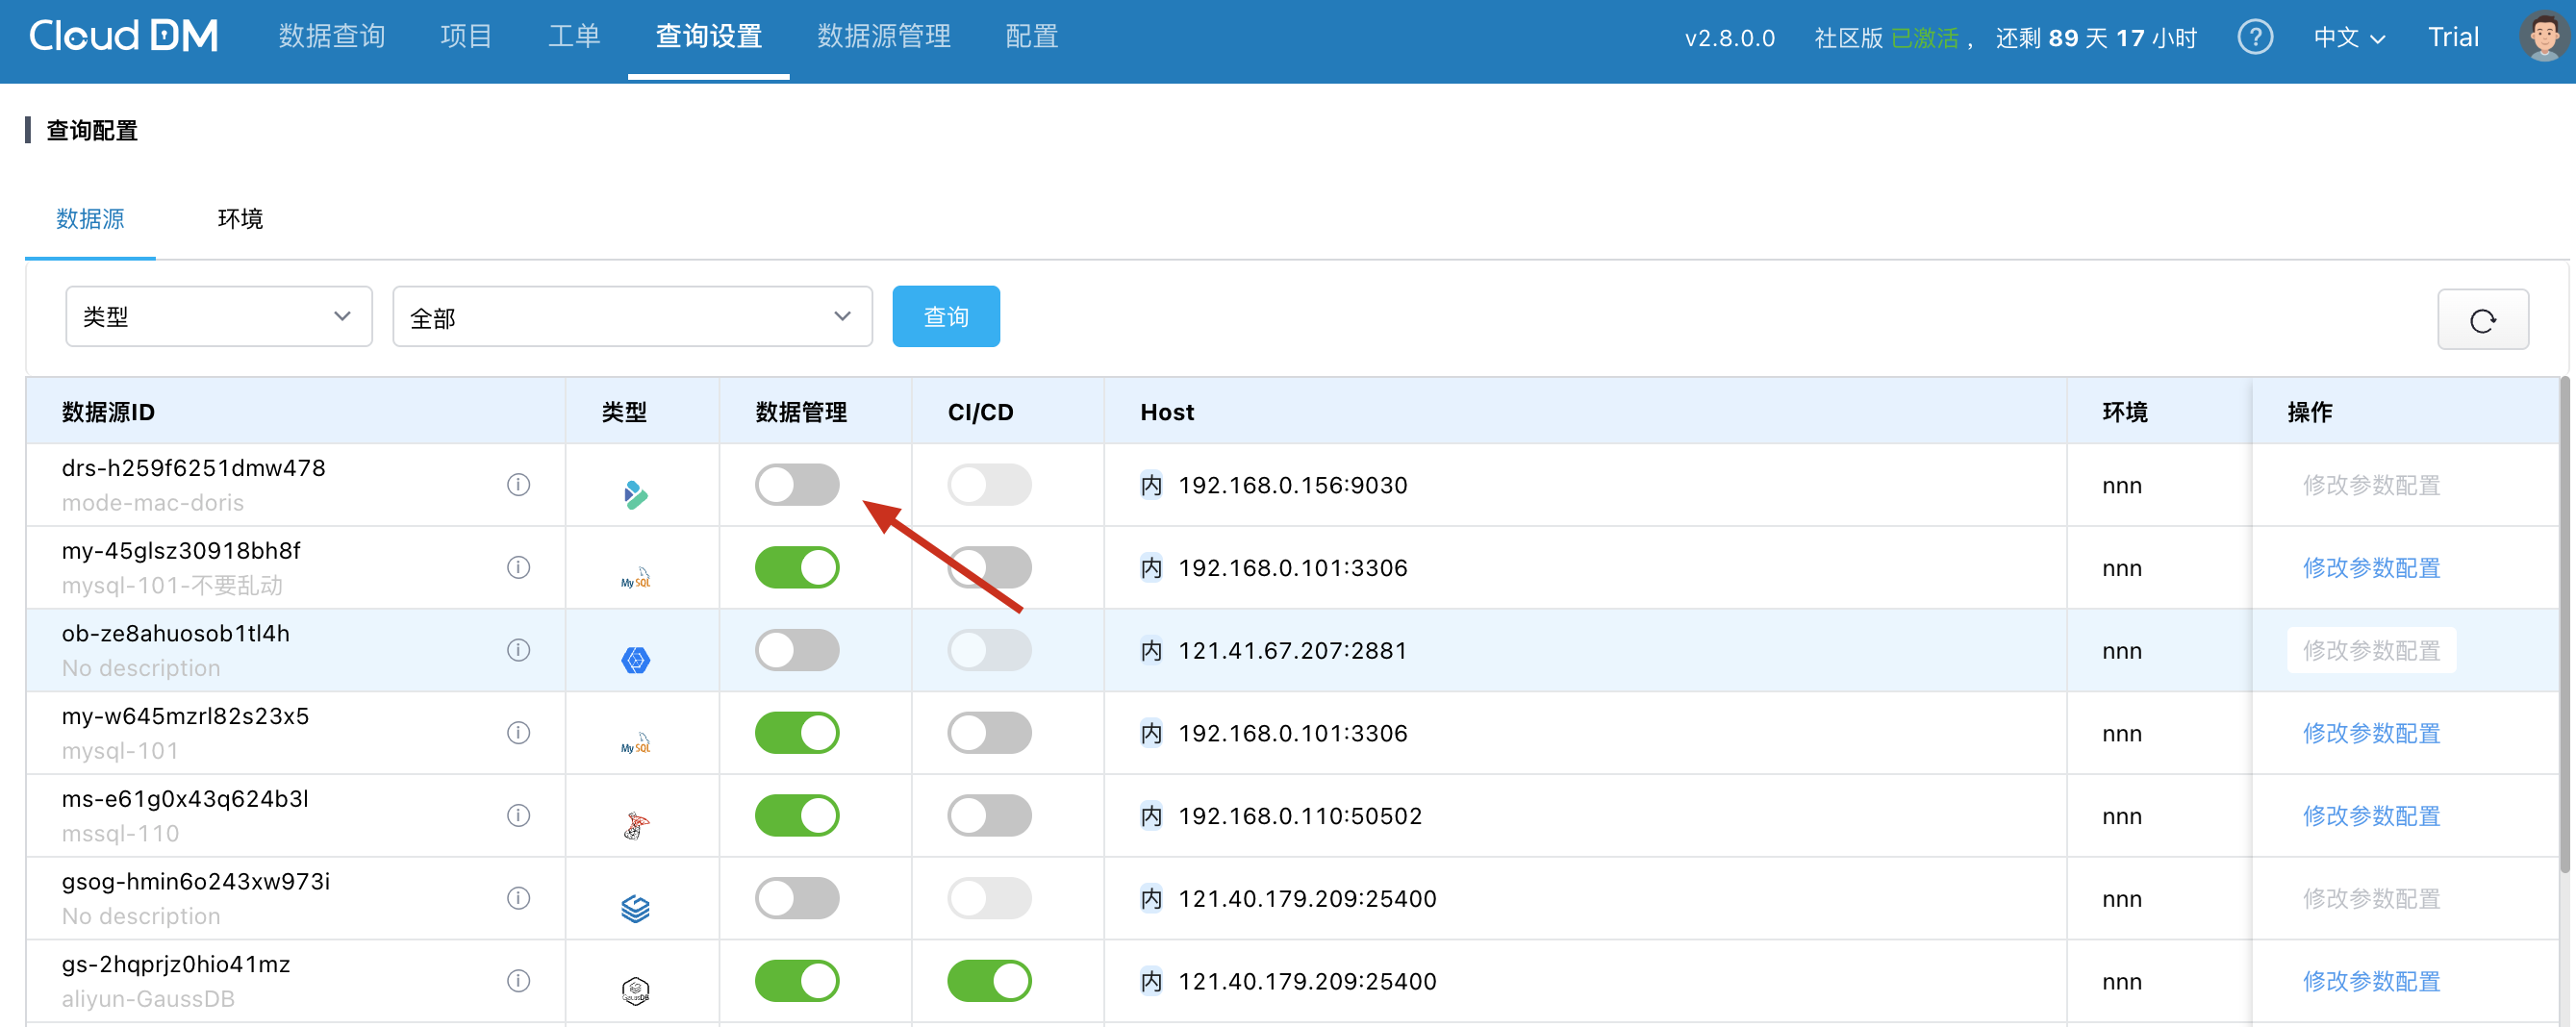The width and height of the screenshot is (2576, 1027).
Task: Click the SQL Server icon for mssql-110
Action: pos(635,825)
